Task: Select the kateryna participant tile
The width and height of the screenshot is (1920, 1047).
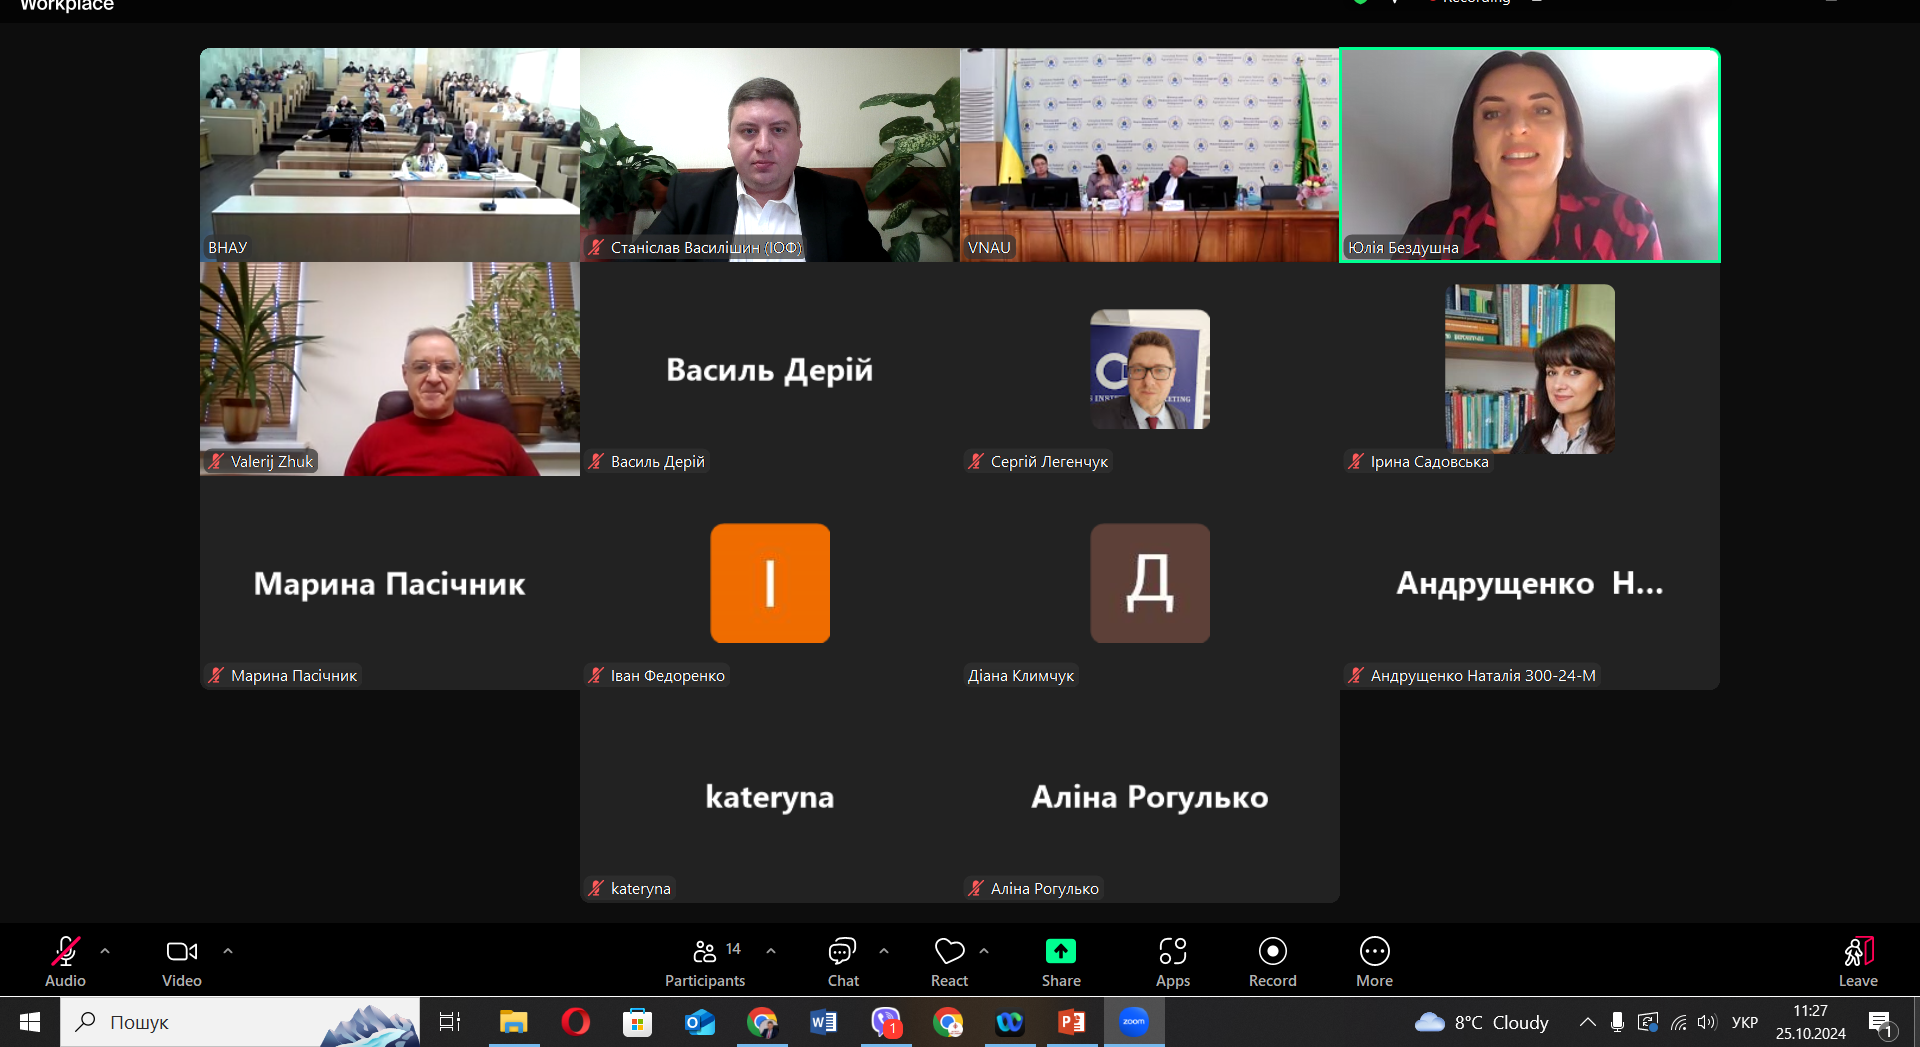Action: pos(770,796)
